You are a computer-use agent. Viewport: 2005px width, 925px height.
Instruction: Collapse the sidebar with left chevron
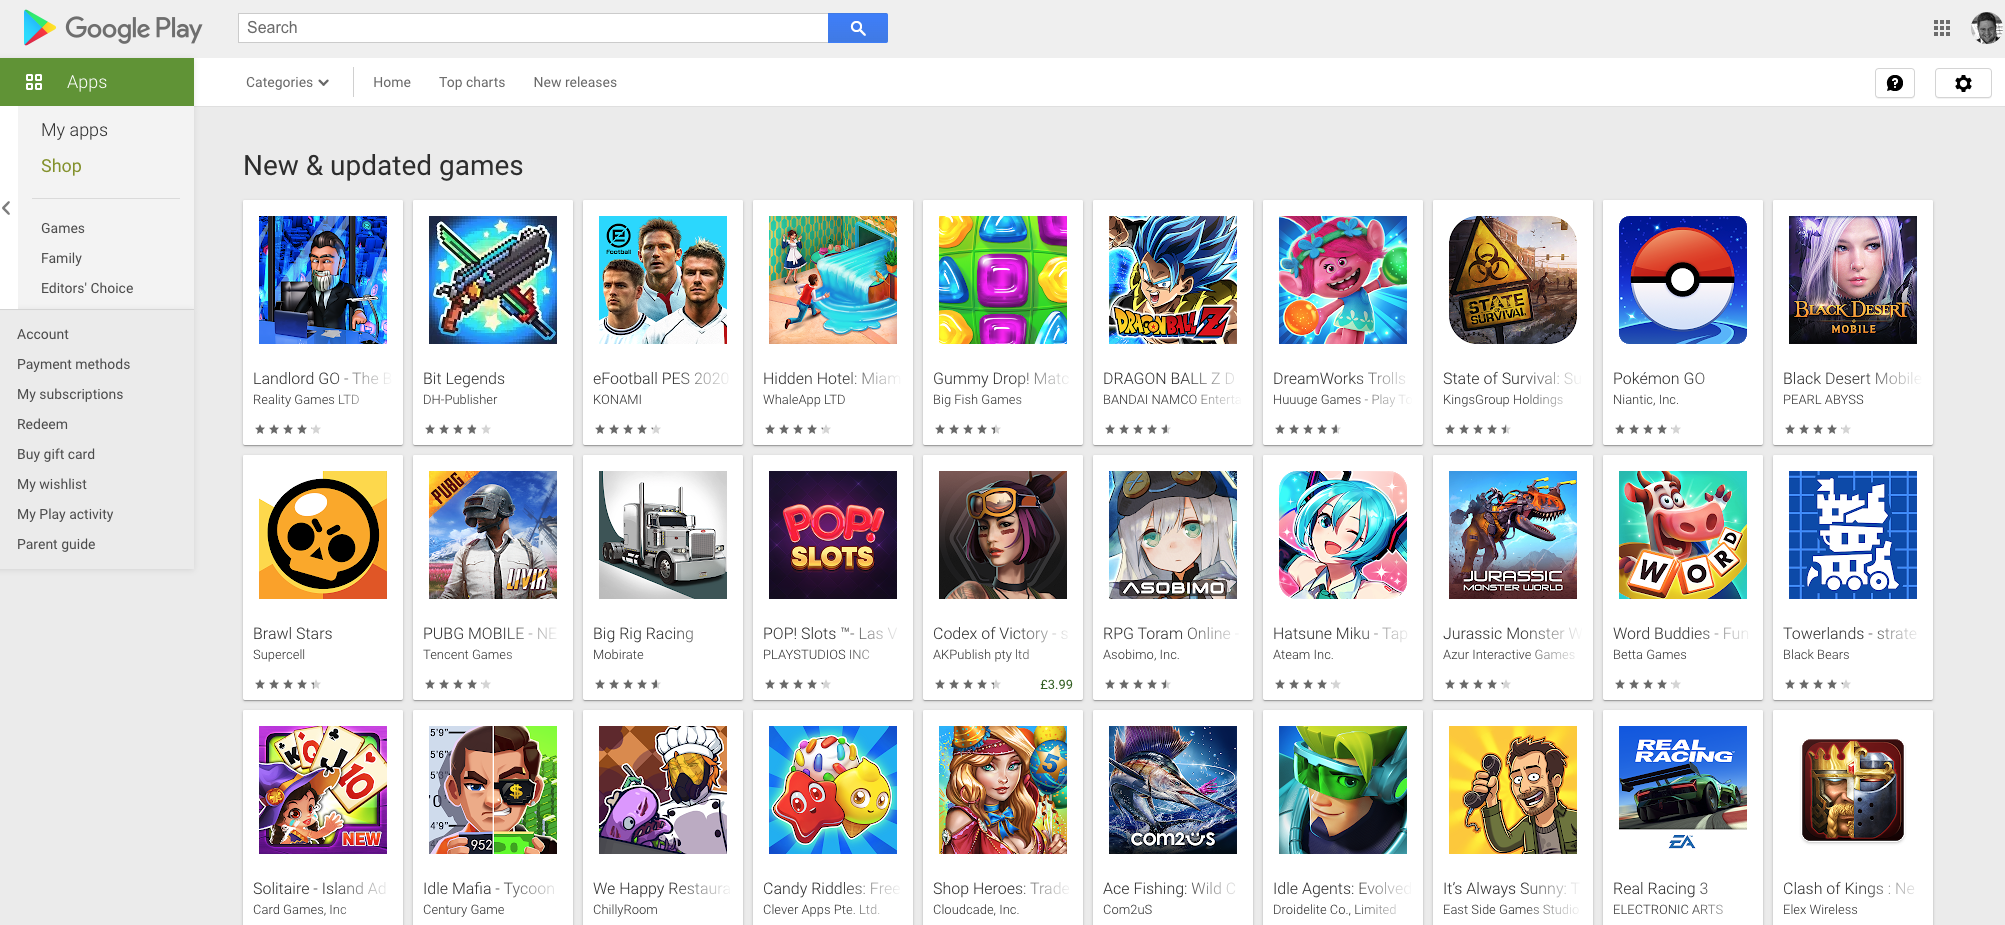pyautogui.click(x=7, y=208)
